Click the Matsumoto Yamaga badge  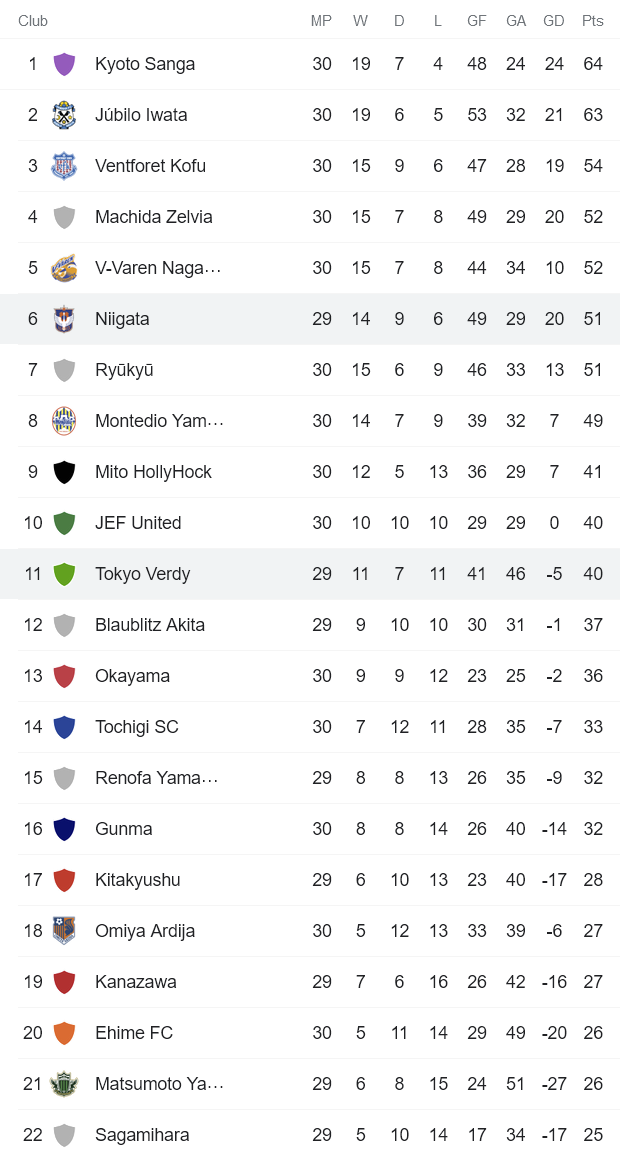(x=60, y=1083)
